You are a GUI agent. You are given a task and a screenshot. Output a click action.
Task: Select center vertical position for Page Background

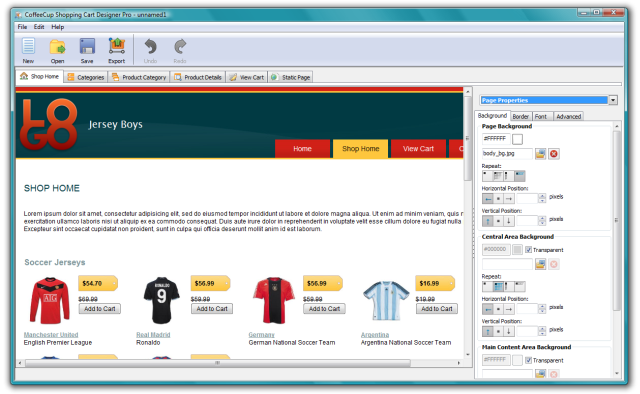tap(498, 221)
